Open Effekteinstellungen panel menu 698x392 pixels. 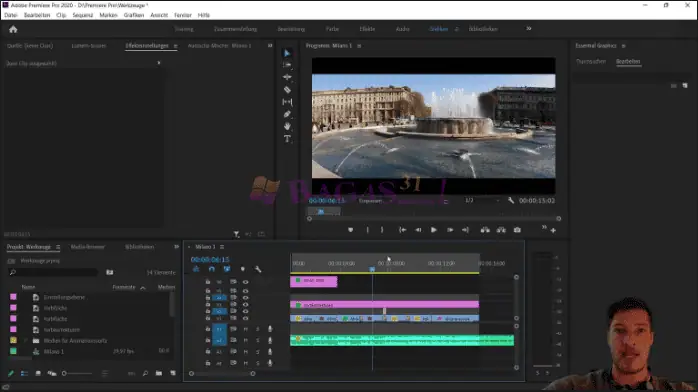tap(175, 46)
